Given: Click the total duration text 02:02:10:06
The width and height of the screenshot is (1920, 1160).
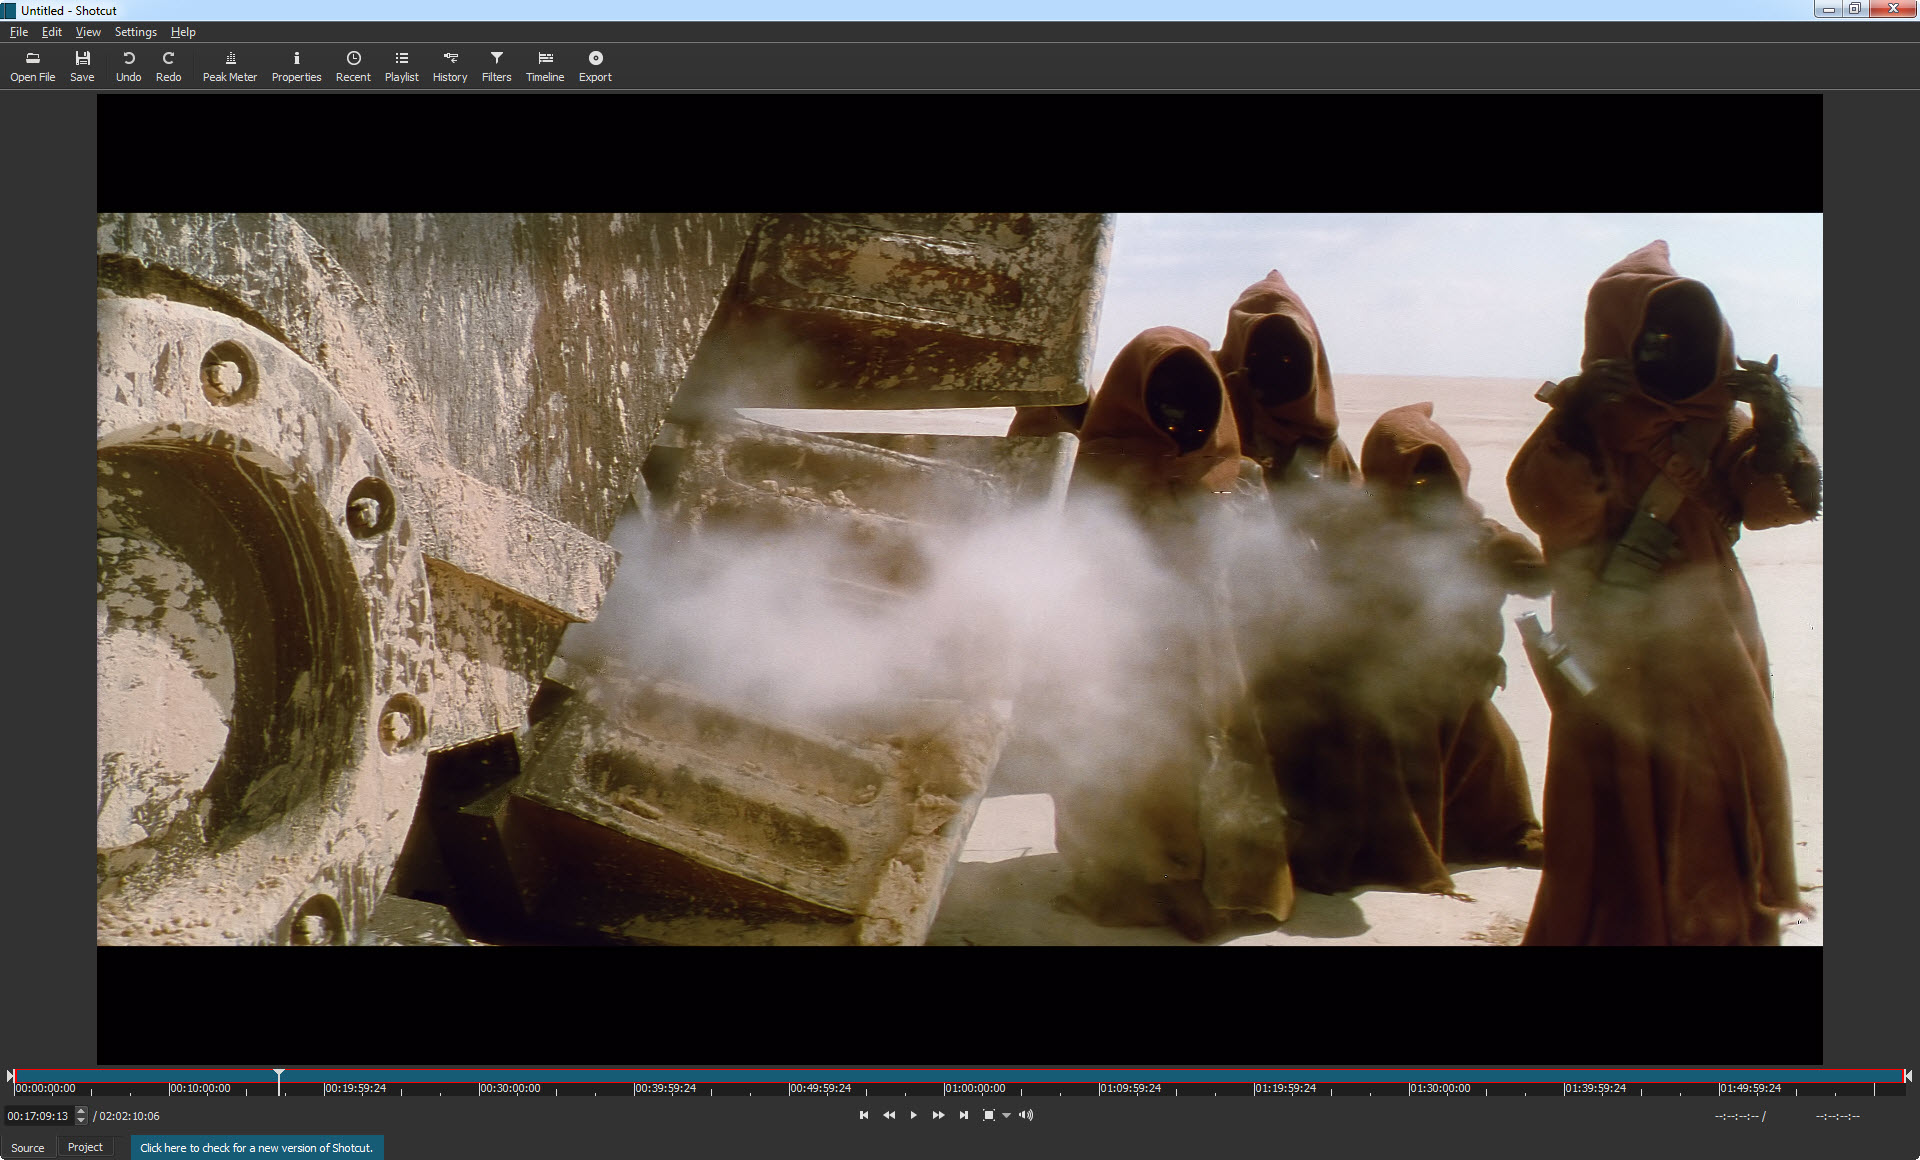Looking at the screenshot, I should click(x=128, y=1116).
